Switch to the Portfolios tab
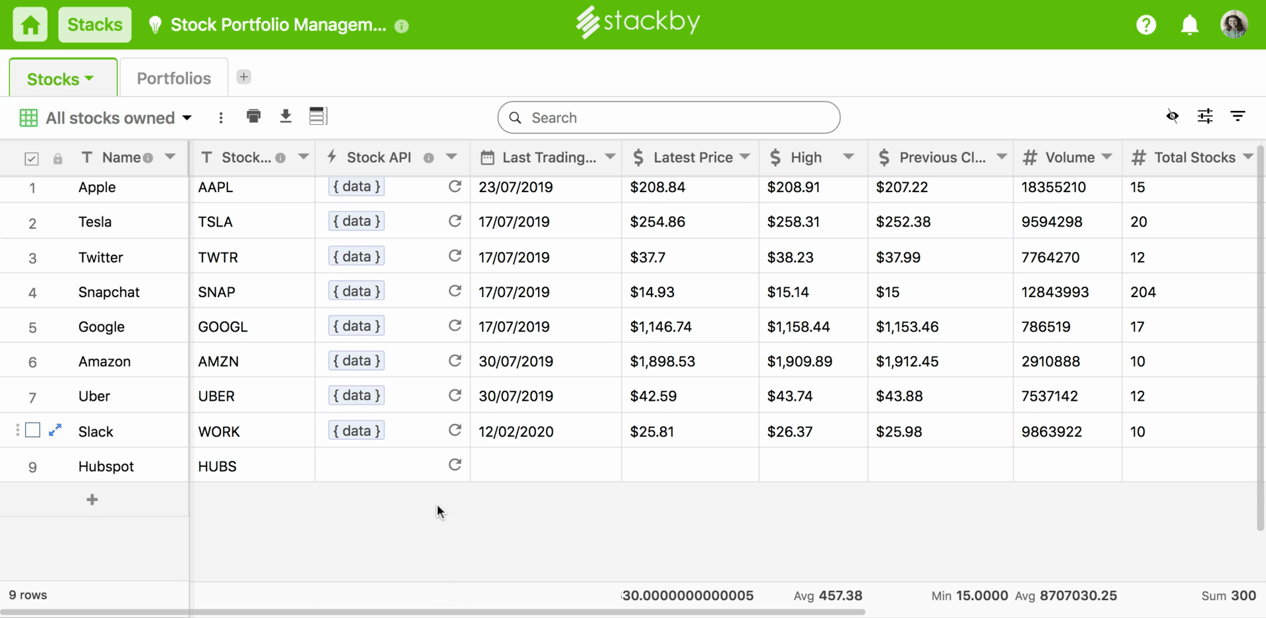The height and width of the screenshot is (618, 1266). coord(173,78)
